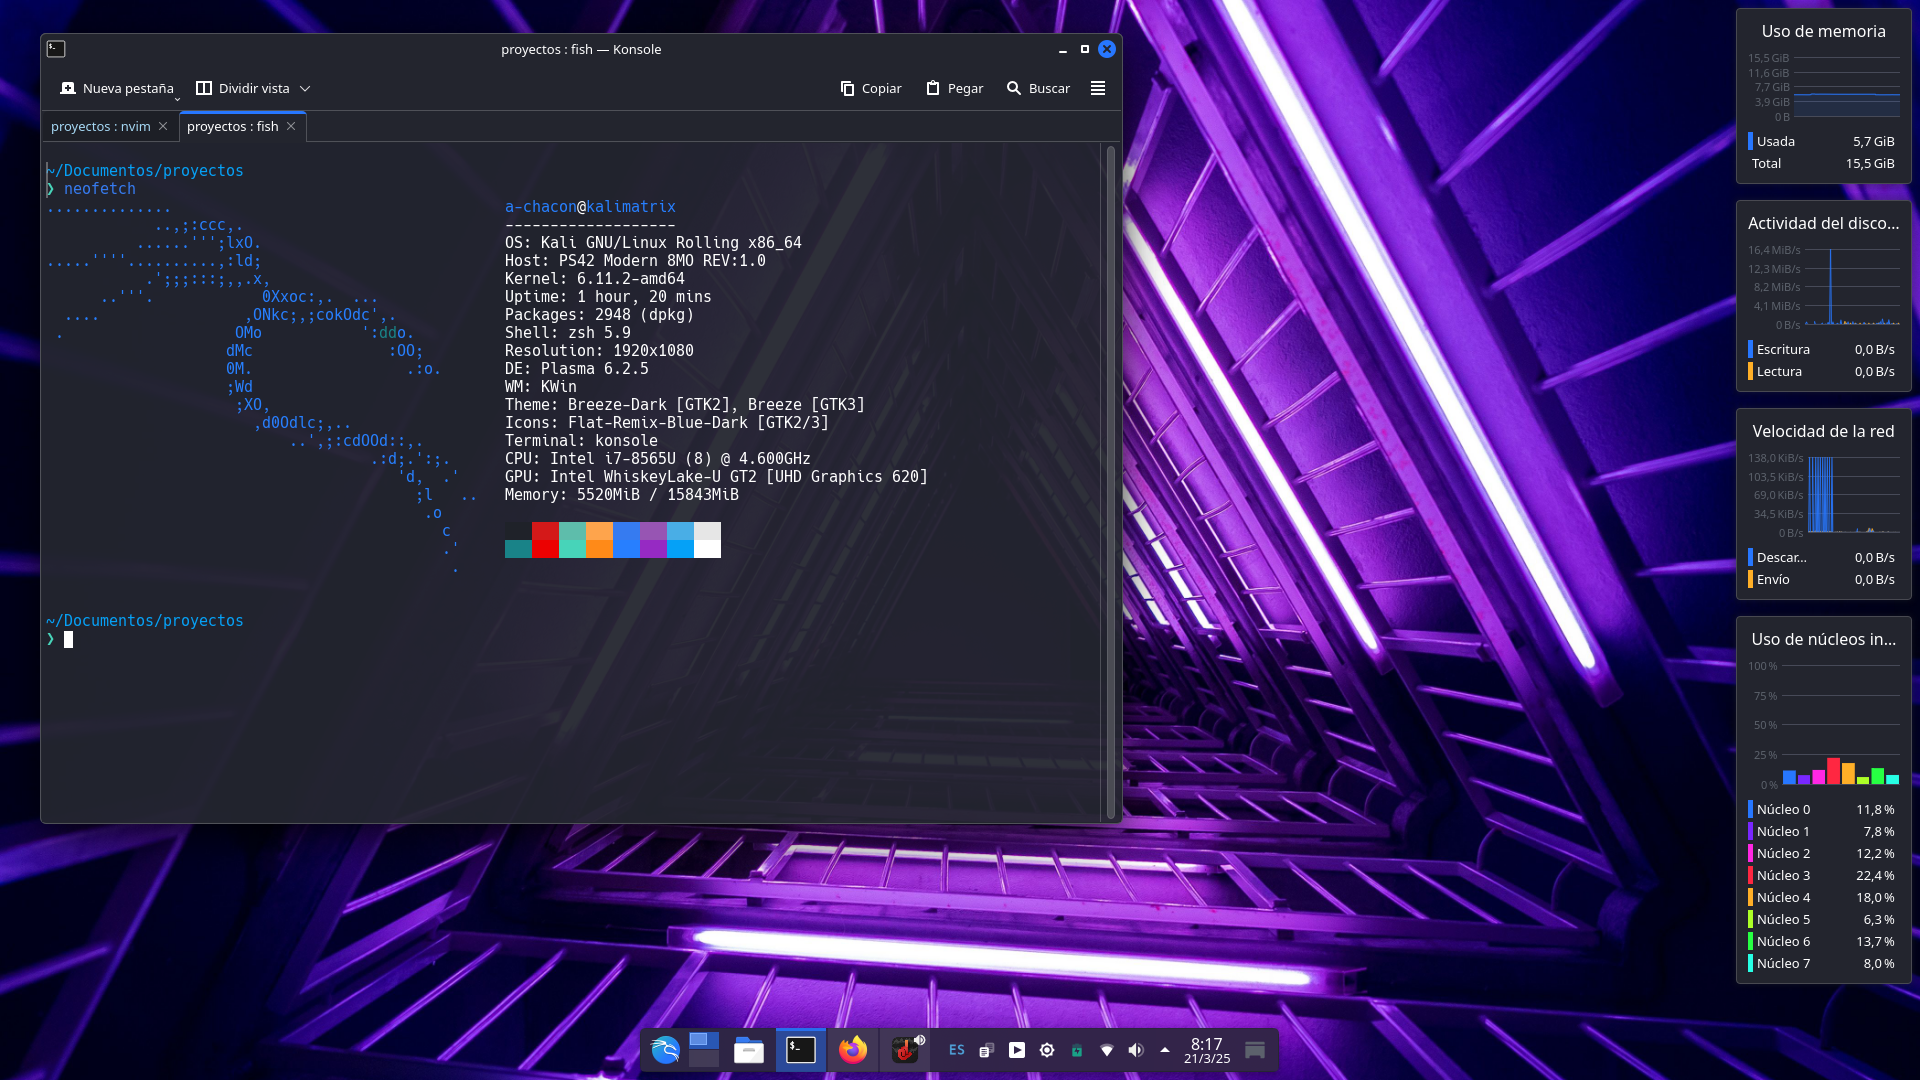Image resolution: width=1920 pixels, height=1080 pixels.
Task: Click the purple color block in neofetch palette
Action: [x=653, y=540]
